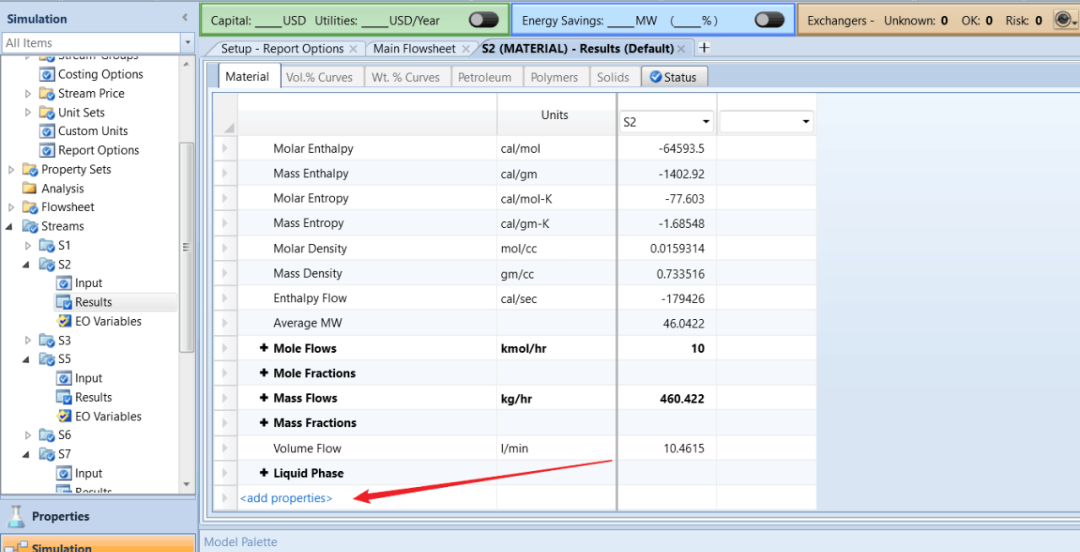Expand the S3 stream node
The height and width of the screenshot is (552, 1080).
28,340
